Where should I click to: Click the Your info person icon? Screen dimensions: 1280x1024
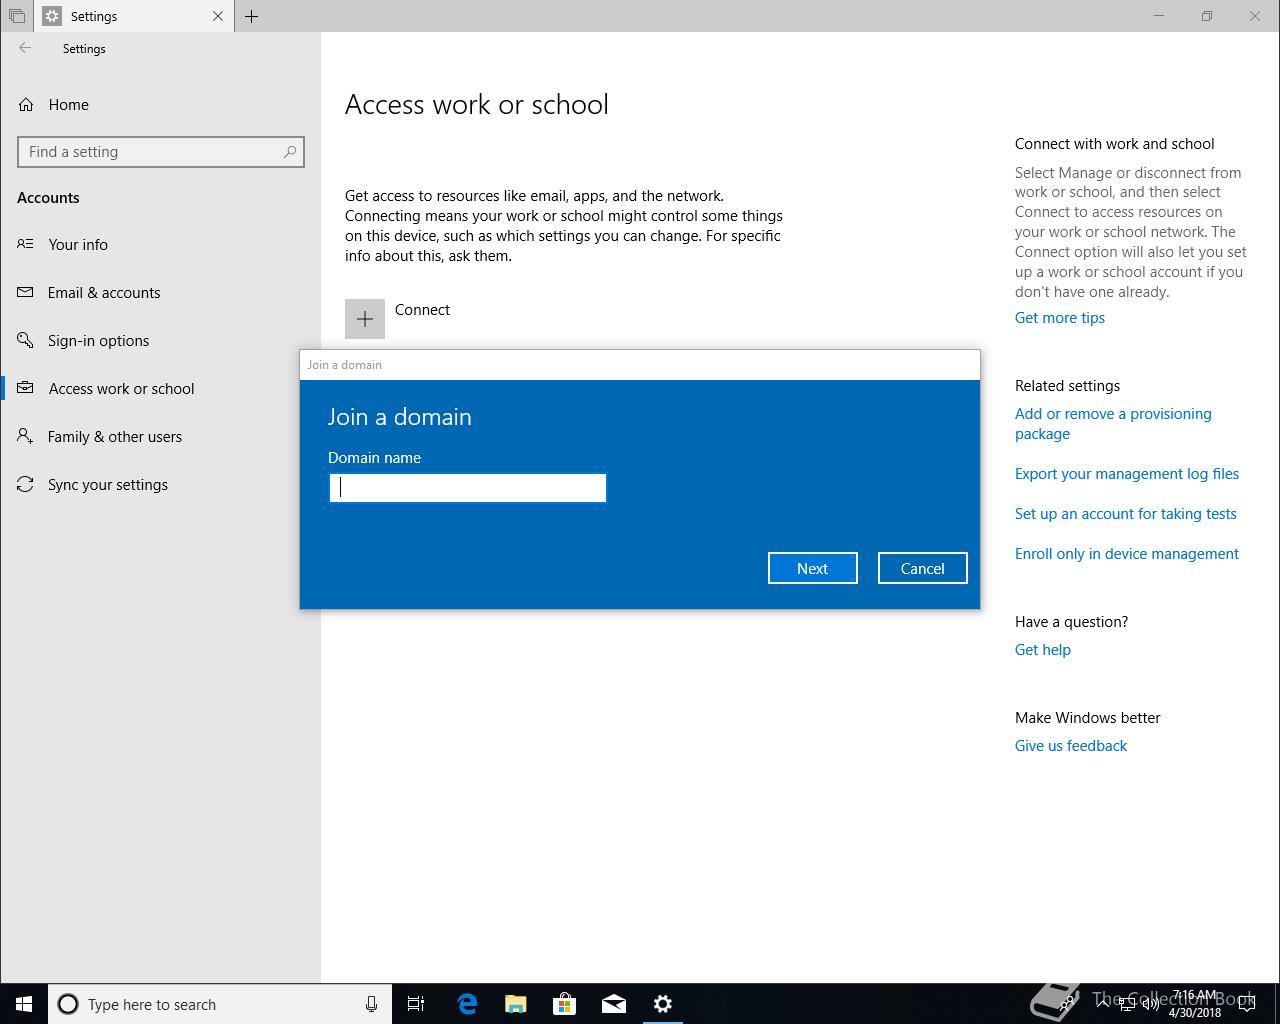[26, 244]
